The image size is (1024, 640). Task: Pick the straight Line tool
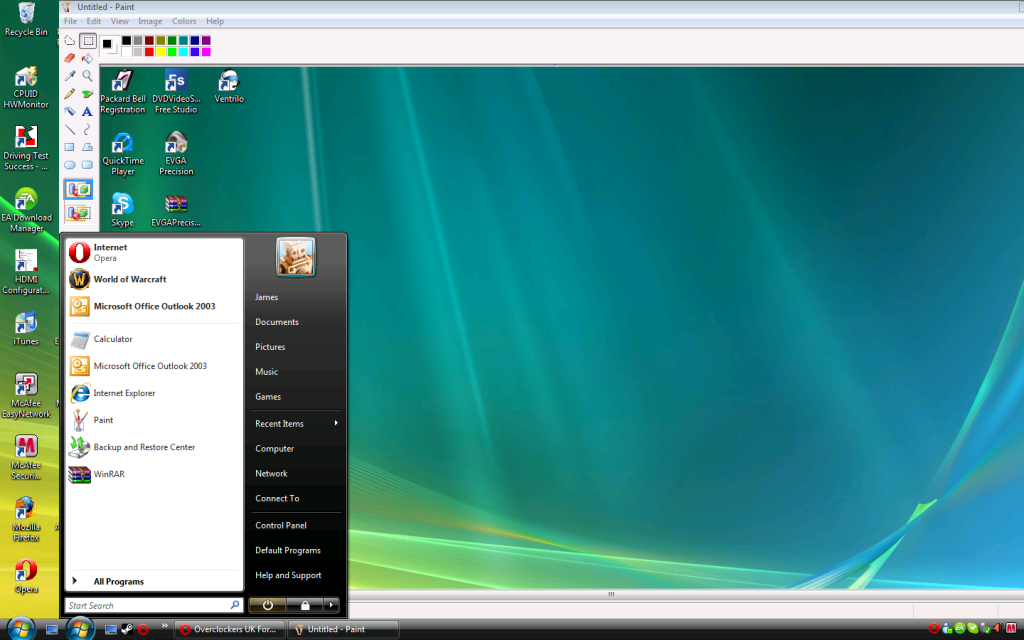69,129
